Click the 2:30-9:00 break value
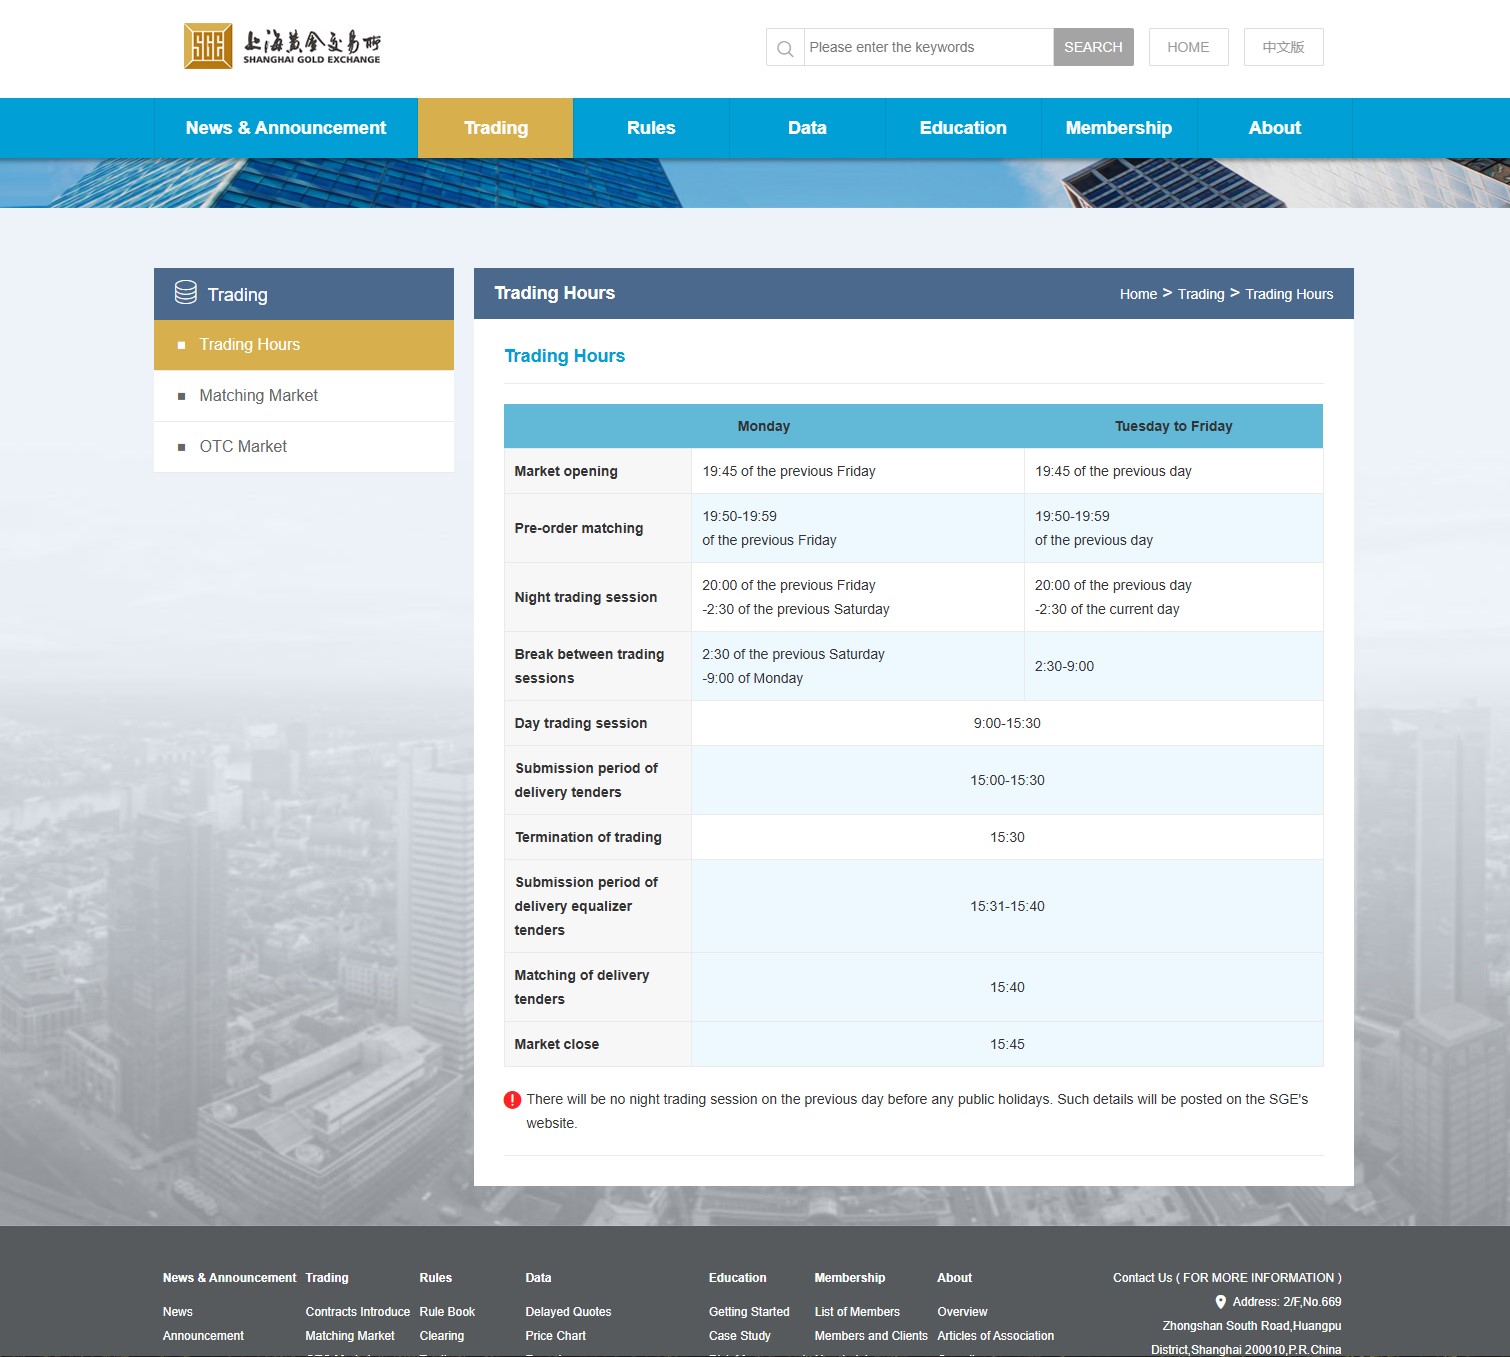 [x=1064, y=666]
